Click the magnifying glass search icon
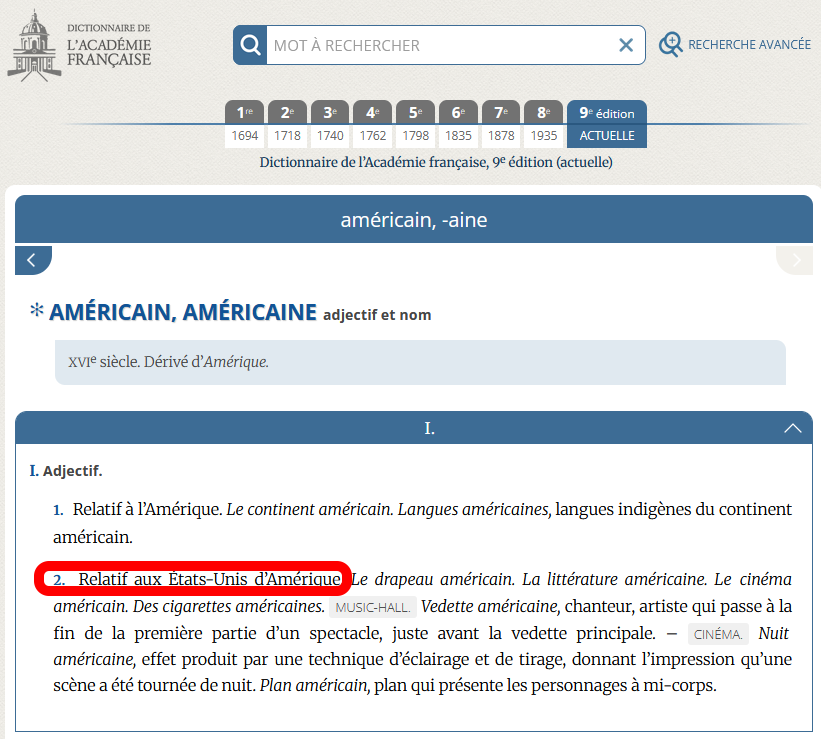821x739 pixels. click(250, 45)
